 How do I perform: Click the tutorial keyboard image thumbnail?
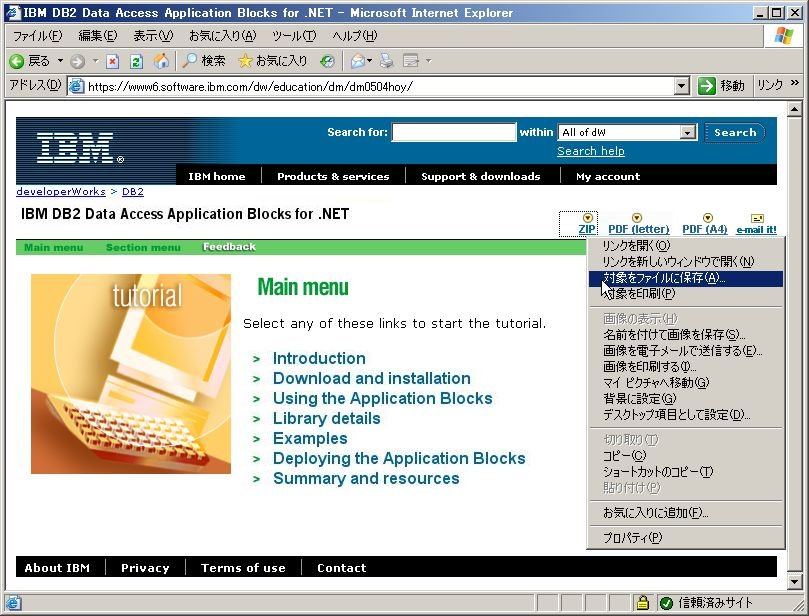pos(131,374)
